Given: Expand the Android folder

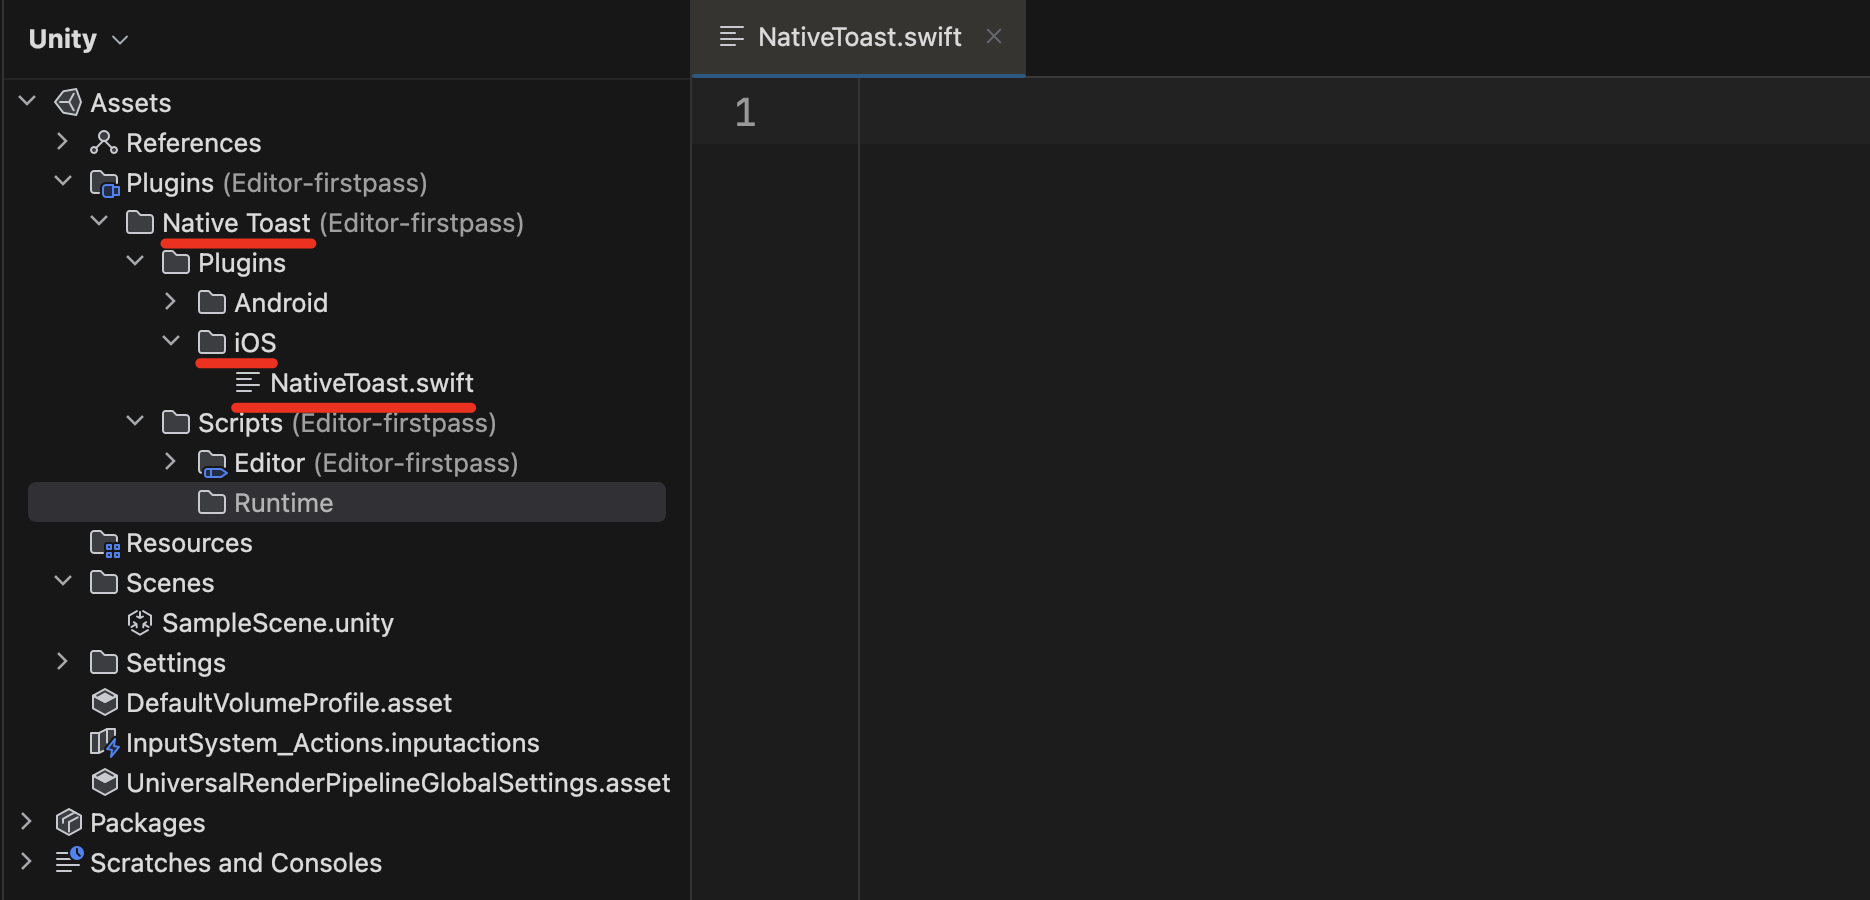Looking at the screenshot, I should (171, 302).
